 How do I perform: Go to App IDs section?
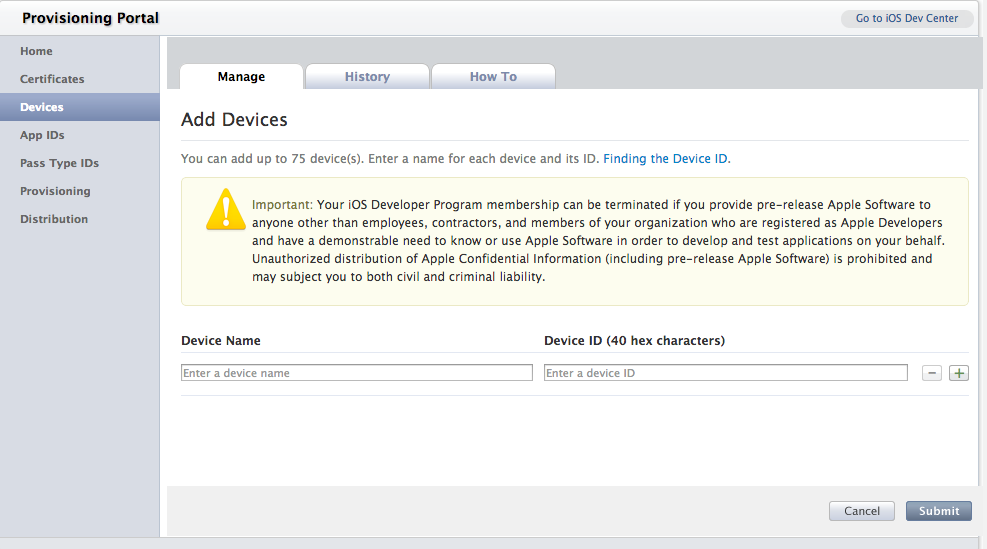click(x=42, y=135)
